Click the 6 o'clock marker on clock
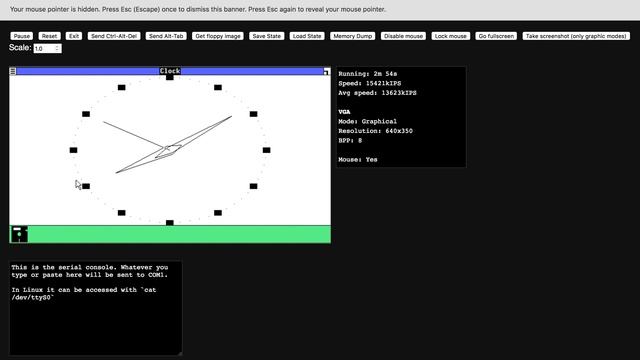 (x=170, y=223)
